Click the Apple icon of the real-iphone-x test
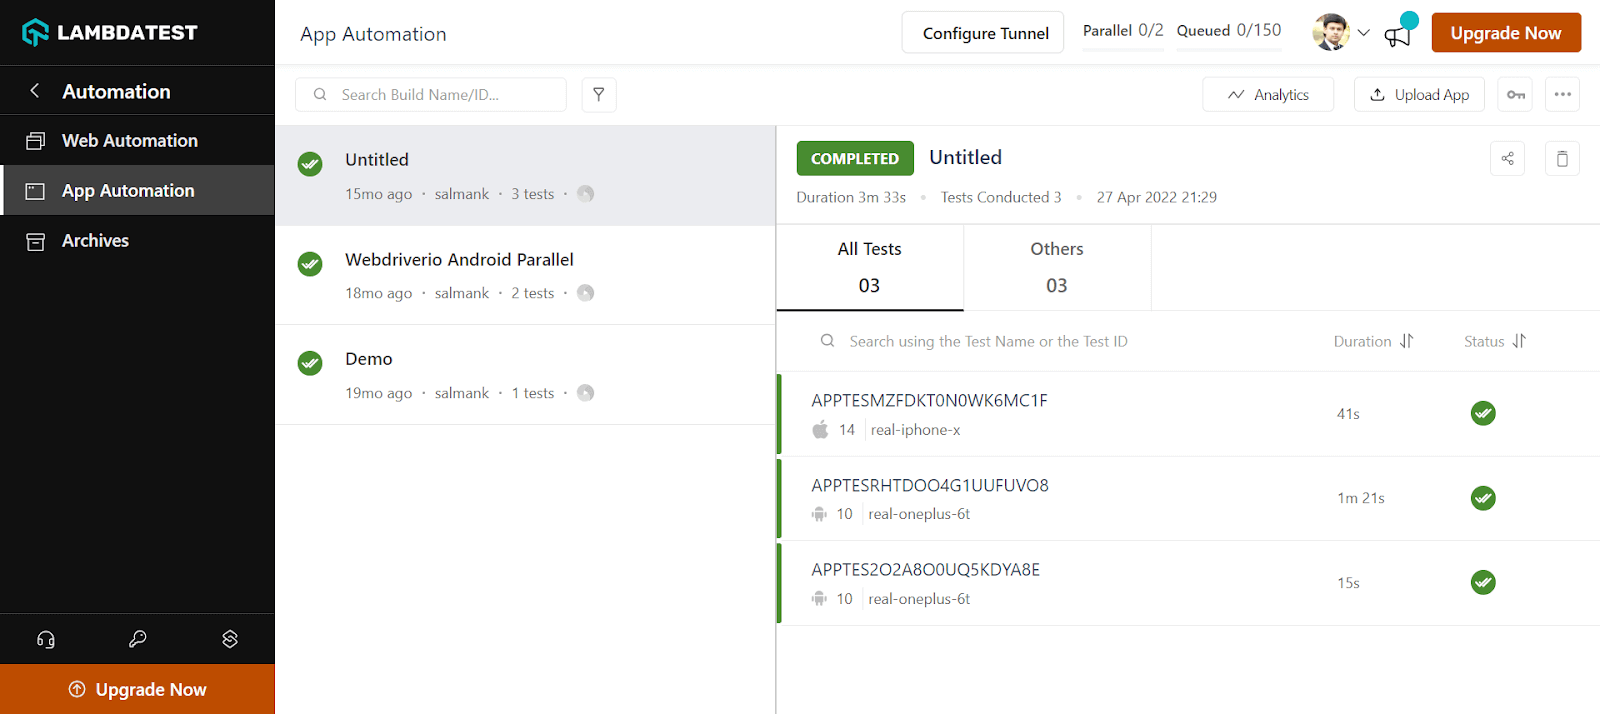This screenshot has height=714, width=1600. pyautogui.click(x=820, y=430)
